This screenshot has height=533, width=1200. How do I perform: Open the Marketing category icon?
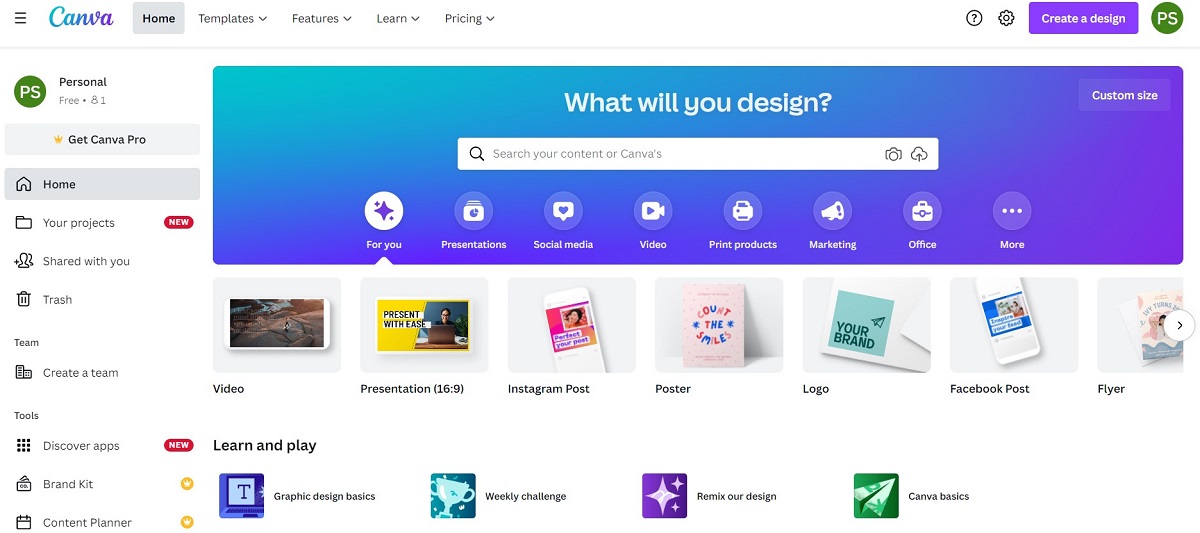tap(833, 211)
